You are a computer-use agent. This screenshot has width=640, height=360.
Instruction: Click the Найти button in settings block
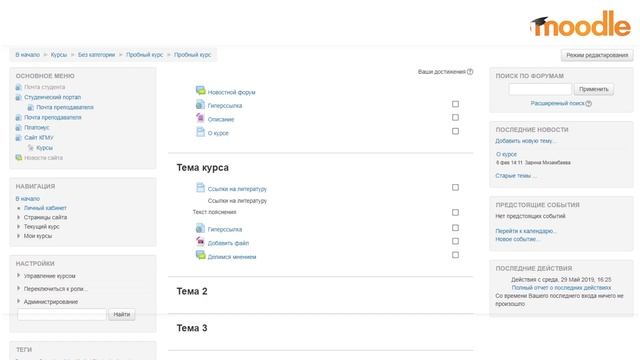click(x=122, y=314)
